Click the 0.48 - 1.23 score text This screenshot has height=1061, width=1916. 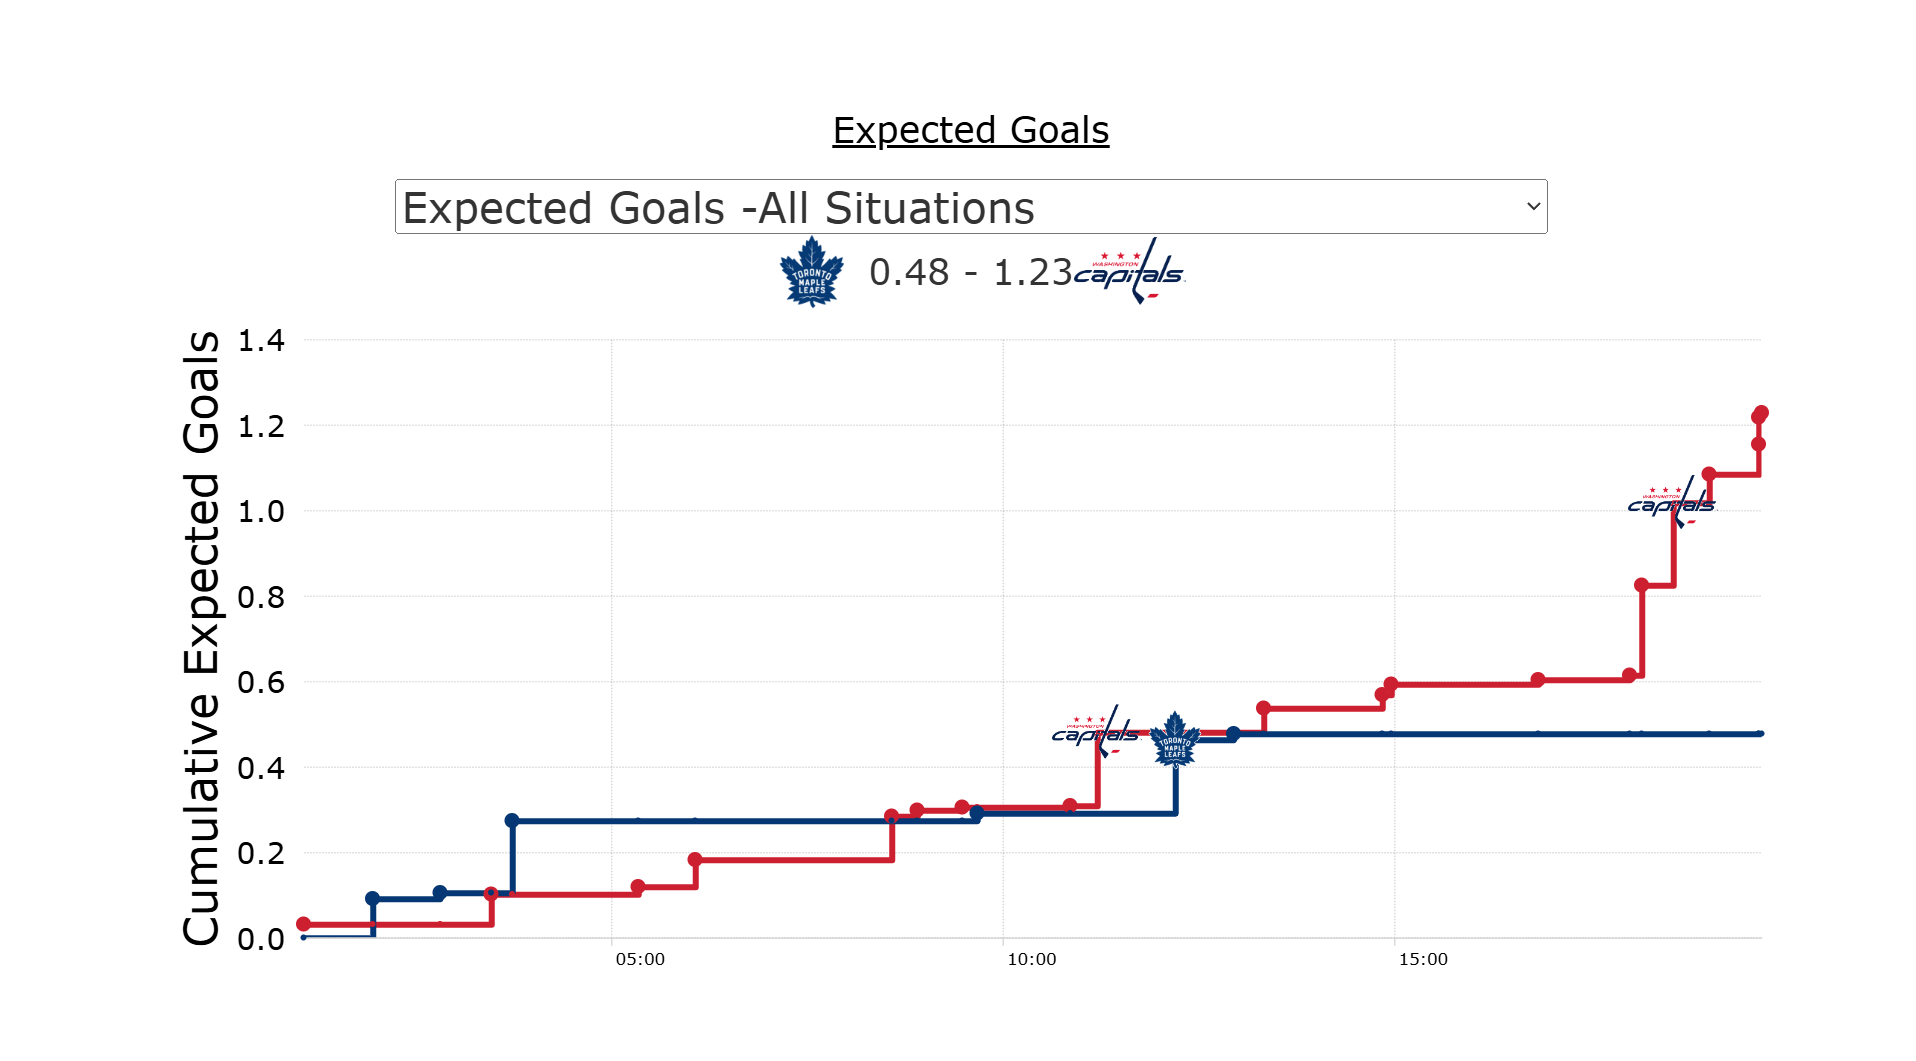[x=970, y=272]
